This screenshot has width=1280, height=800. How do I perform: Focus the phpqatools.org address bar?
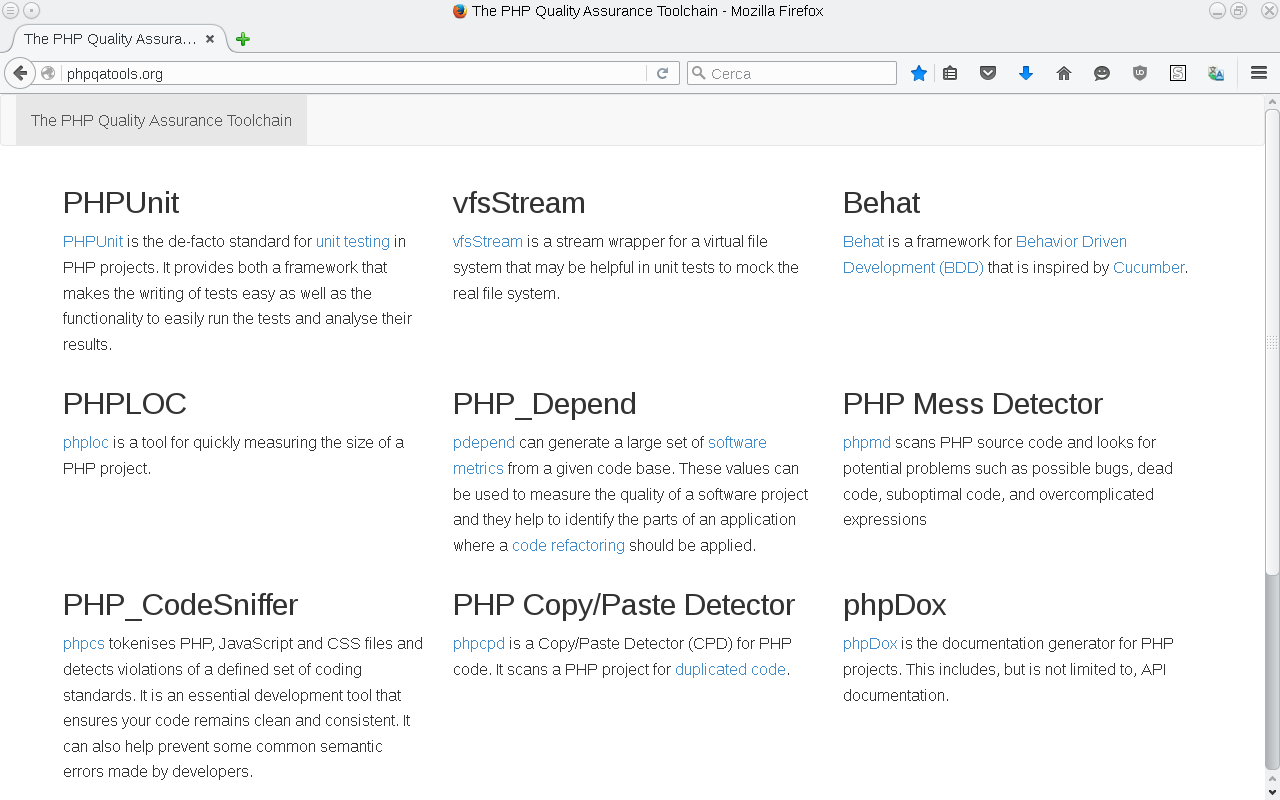point(355,73)
